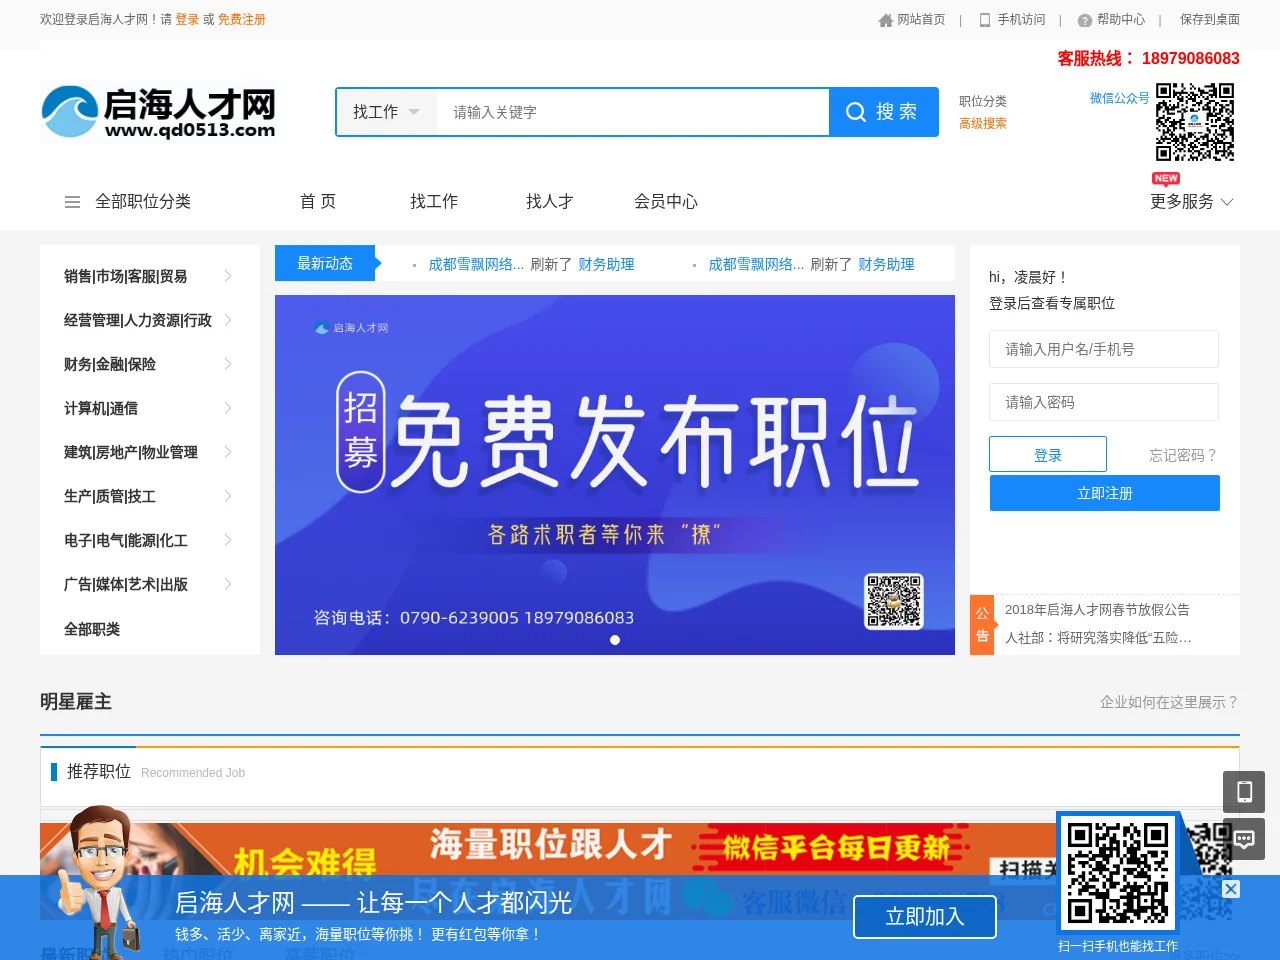Viewport: 1280px width, 960px height.
Task: Click the orange 公告 label
Action: pos(982,624)
